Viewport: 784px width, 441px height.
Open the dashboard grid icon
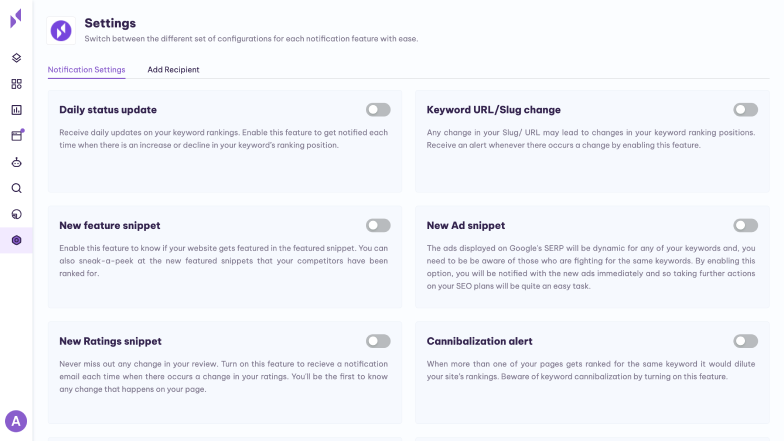coord(16,84)
